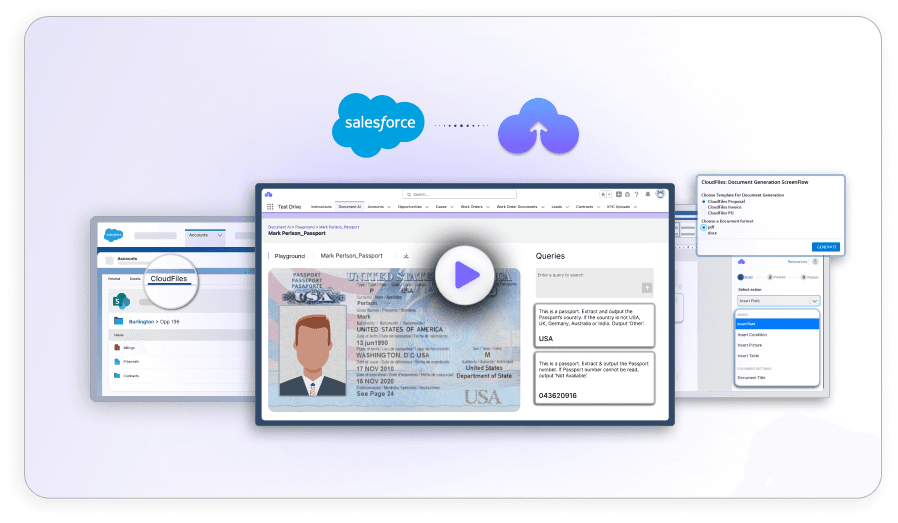Expand the KYC Uploads tab dropdown
The height and width of the screenshot is (523, 898).
pyautogui.click(x=635, y=207)
